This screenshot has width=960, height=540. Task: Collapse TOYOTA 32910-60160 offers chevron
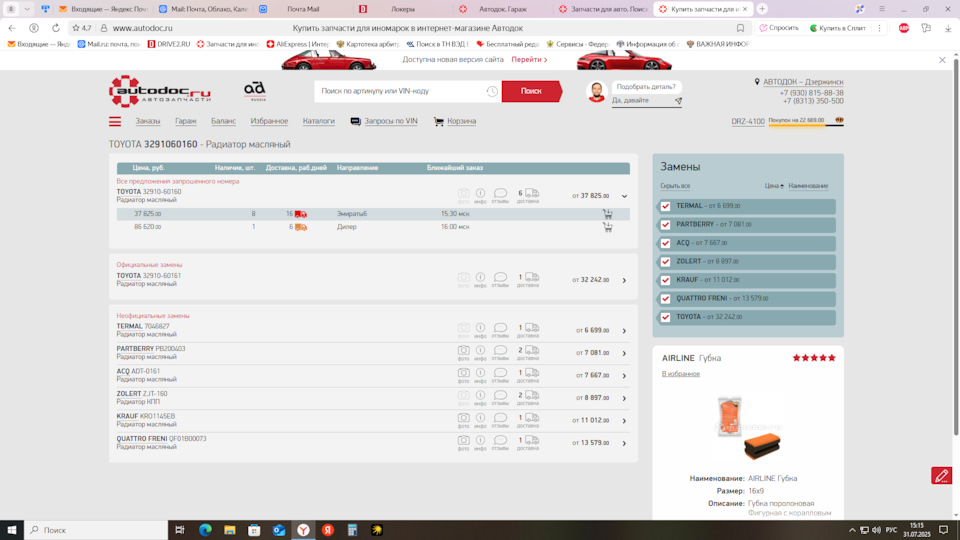pyautogui.click(x=624, y=197)
